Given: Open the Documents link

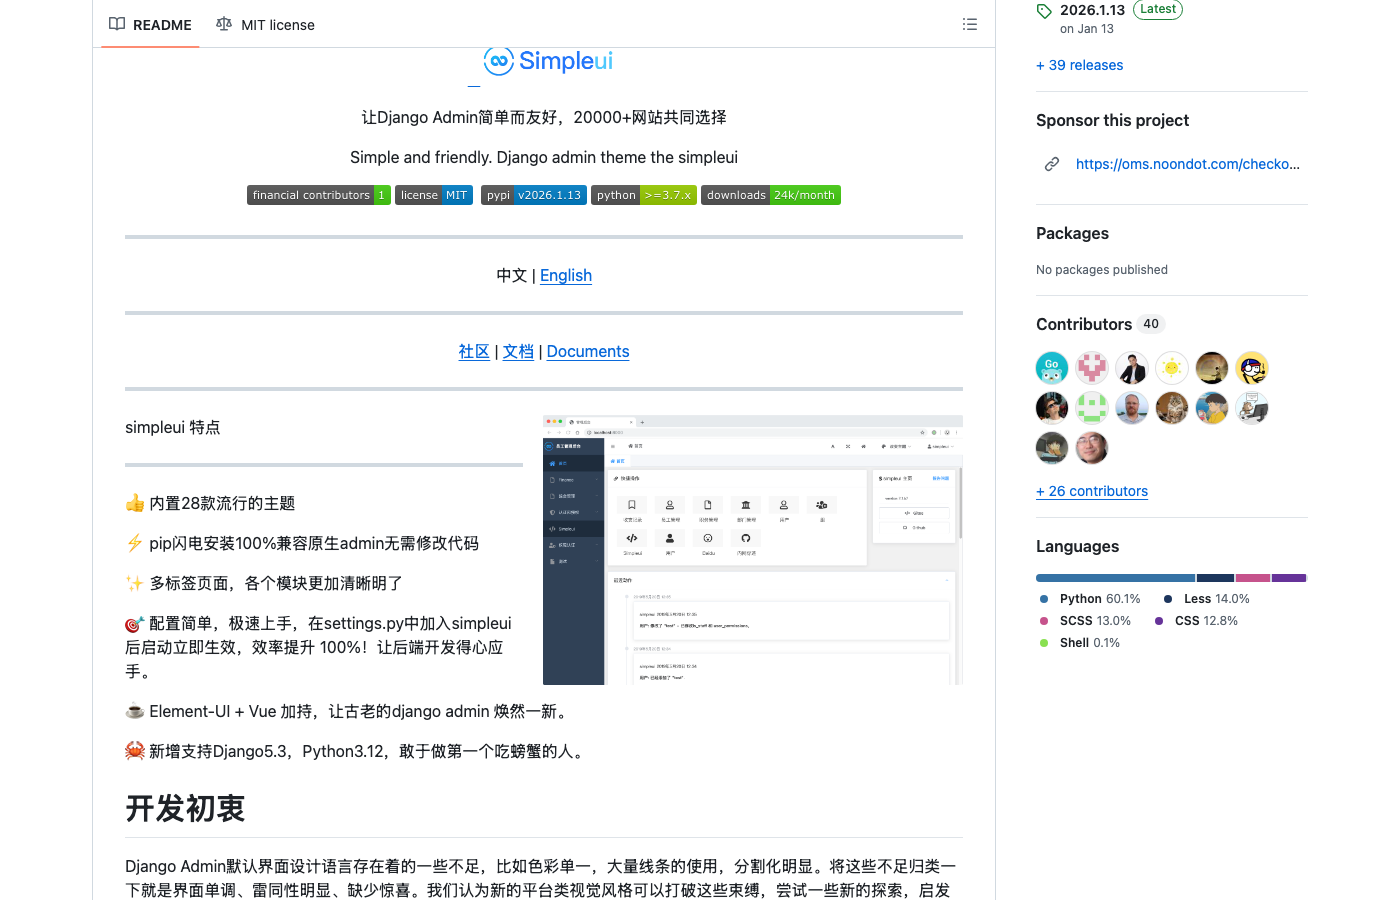Looking at the screenshot, I should pos(588,351).
